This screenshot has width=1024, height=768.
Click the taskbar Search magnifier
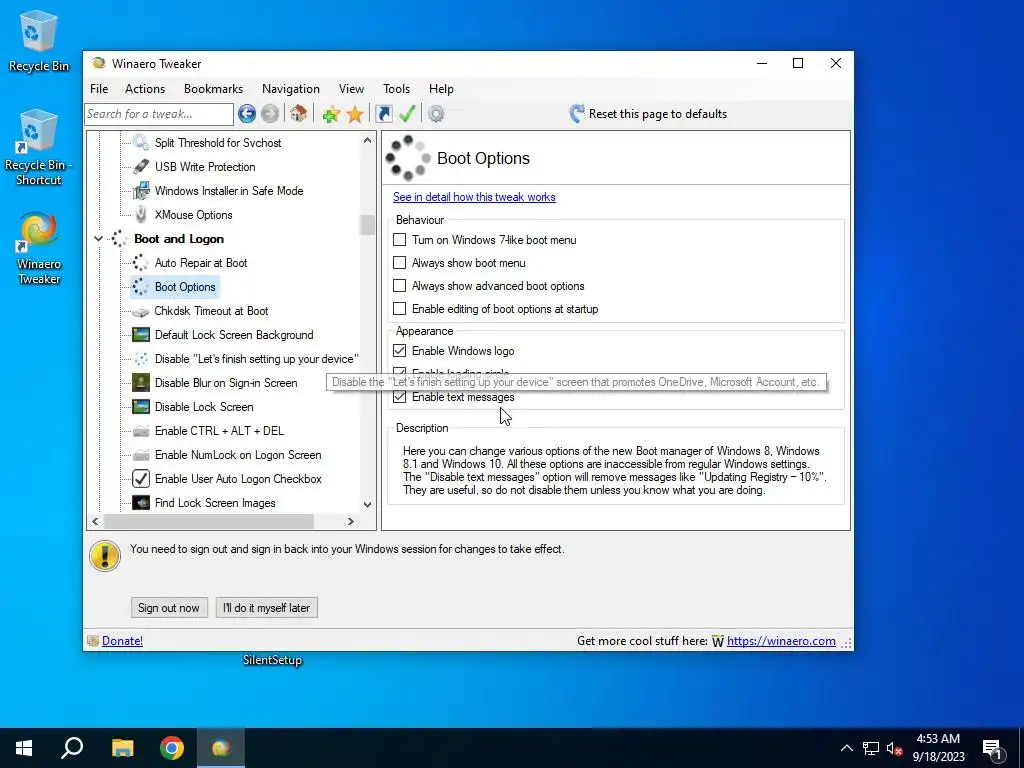tap(72, 748)
